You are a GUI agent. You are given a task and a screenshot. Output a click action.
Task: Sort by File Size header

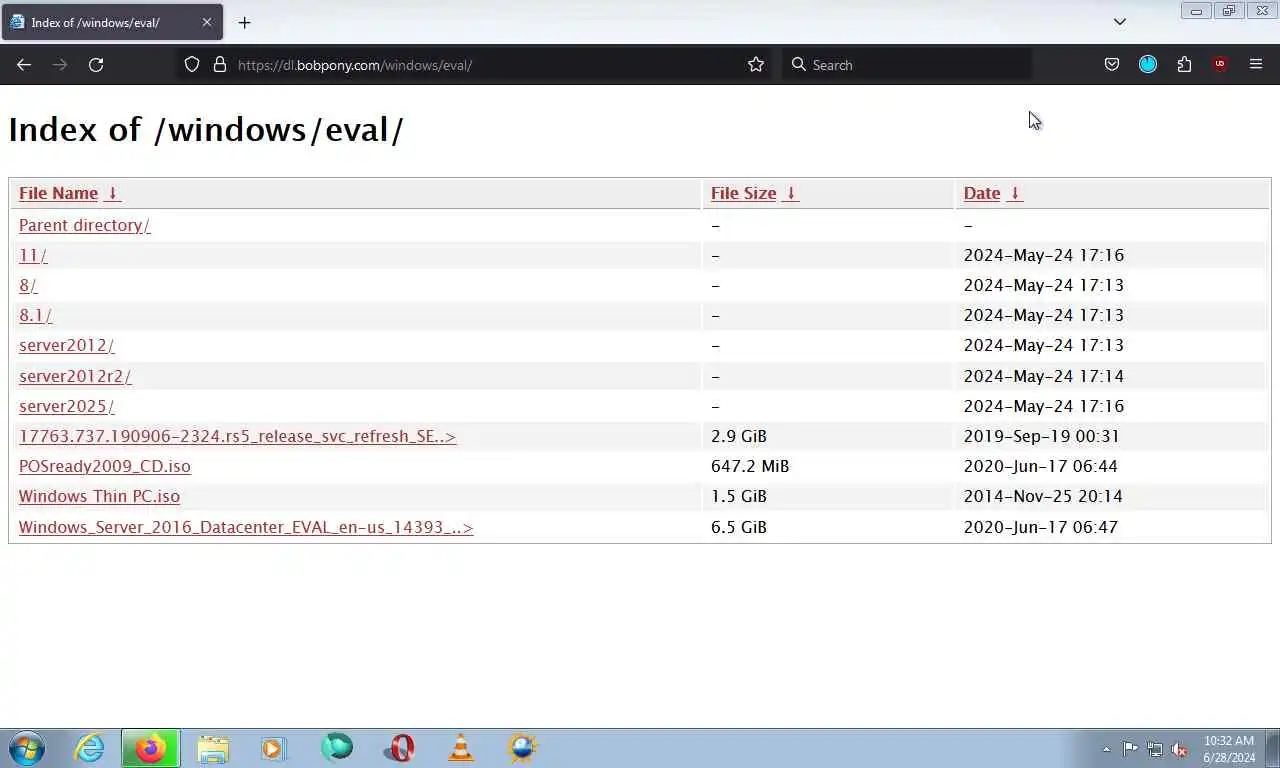(743, 193)
